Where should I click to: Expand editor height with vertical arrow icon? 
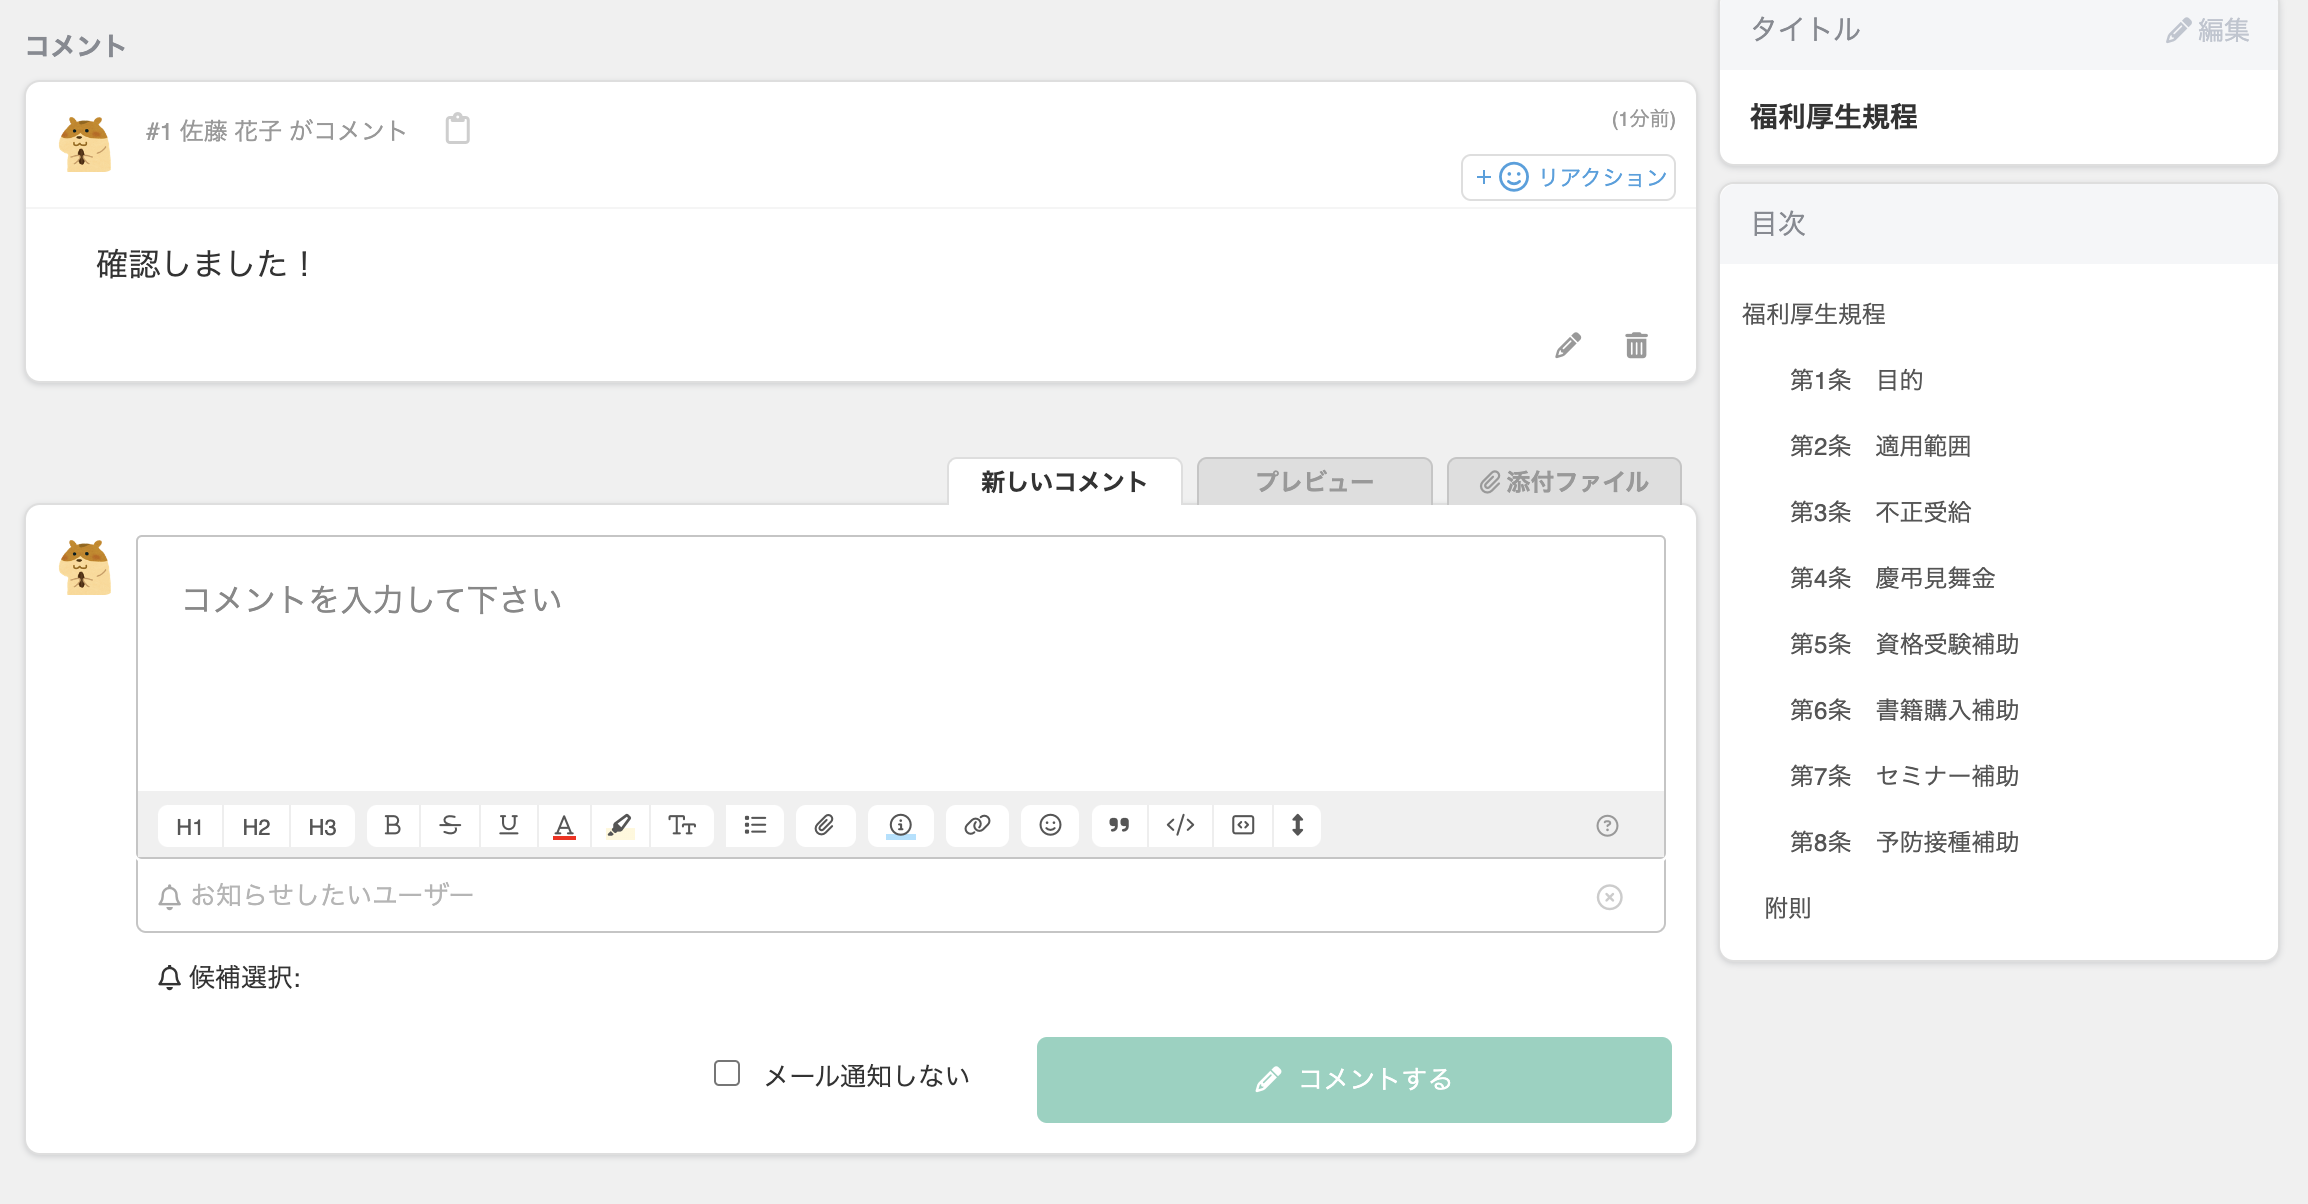(1297, 826)
